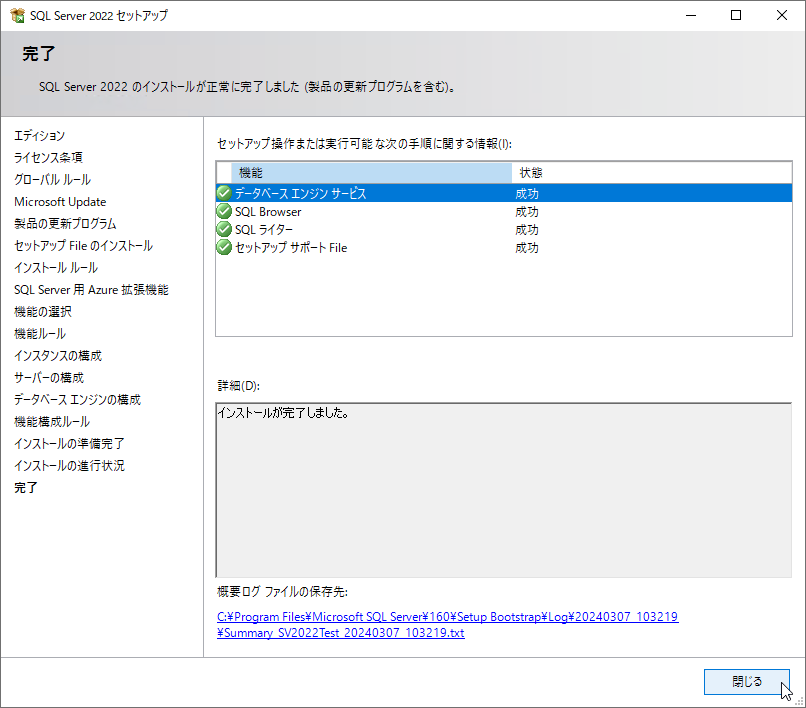Click the green check icon beside SQL ライター
Screen dimensions: 806x708
[x=224, y=229]
